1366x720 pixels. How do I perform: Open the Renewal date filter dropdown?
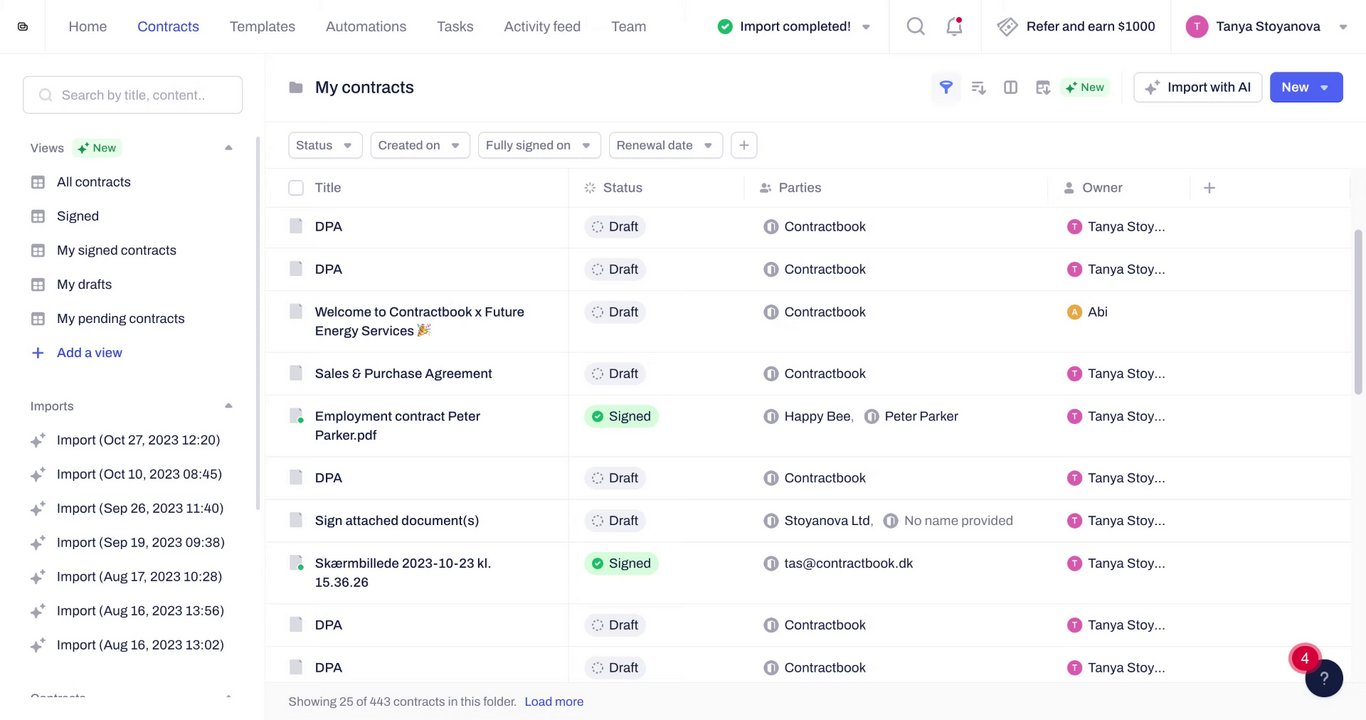click(665, 145)
